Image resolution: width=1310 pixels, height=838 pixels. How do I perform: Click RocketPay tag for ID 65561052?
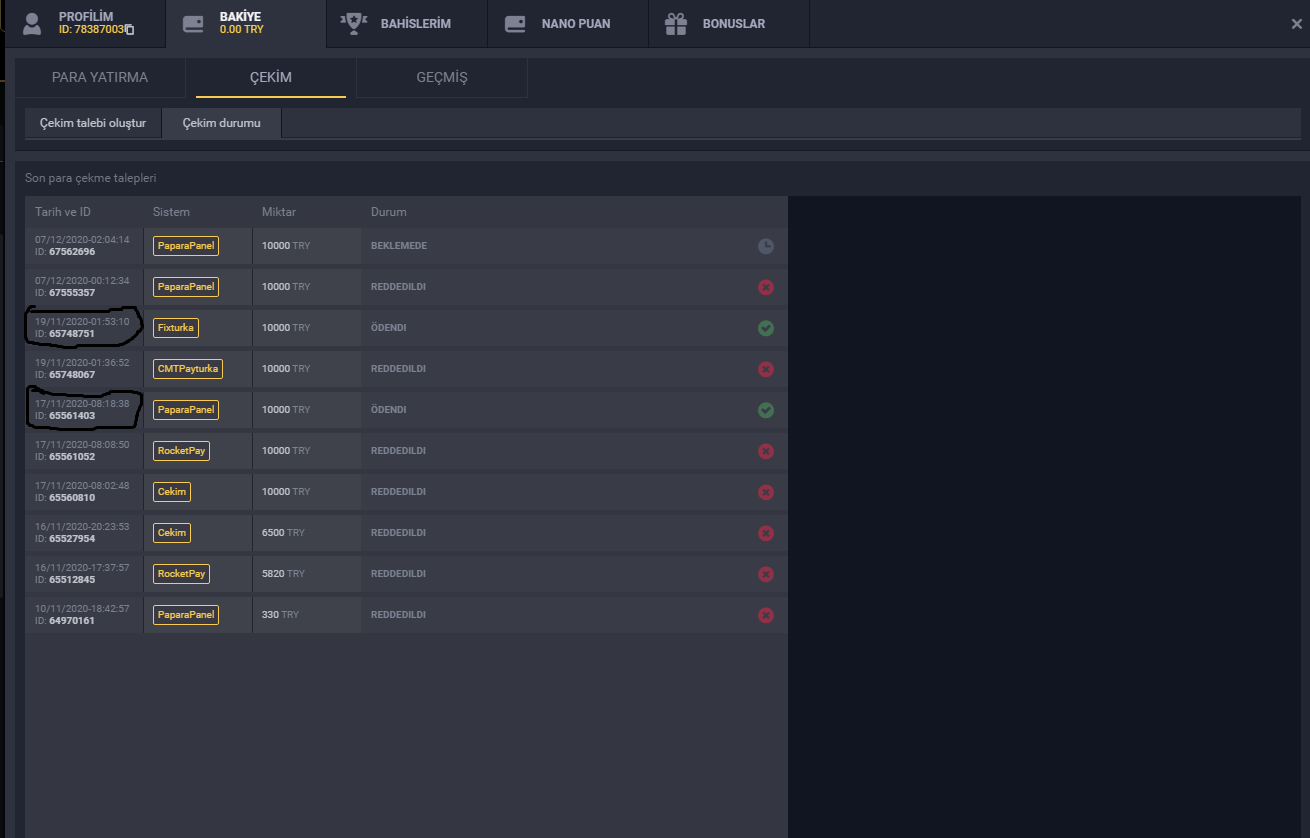tap(182, 451)
